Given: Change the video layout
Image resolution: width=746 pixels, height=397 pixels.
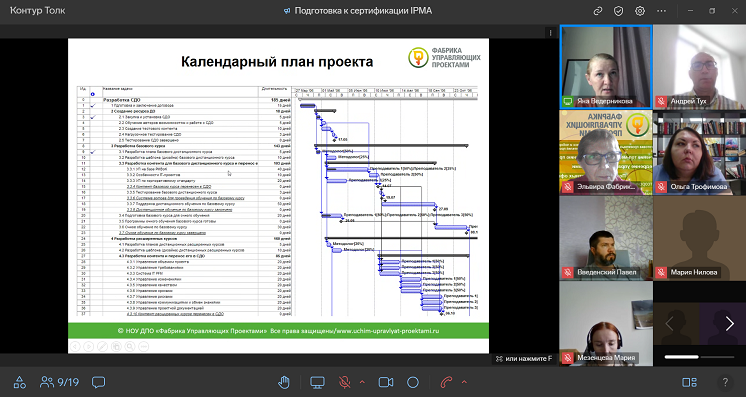Looking at the screenshot, I should pos(689,382).
